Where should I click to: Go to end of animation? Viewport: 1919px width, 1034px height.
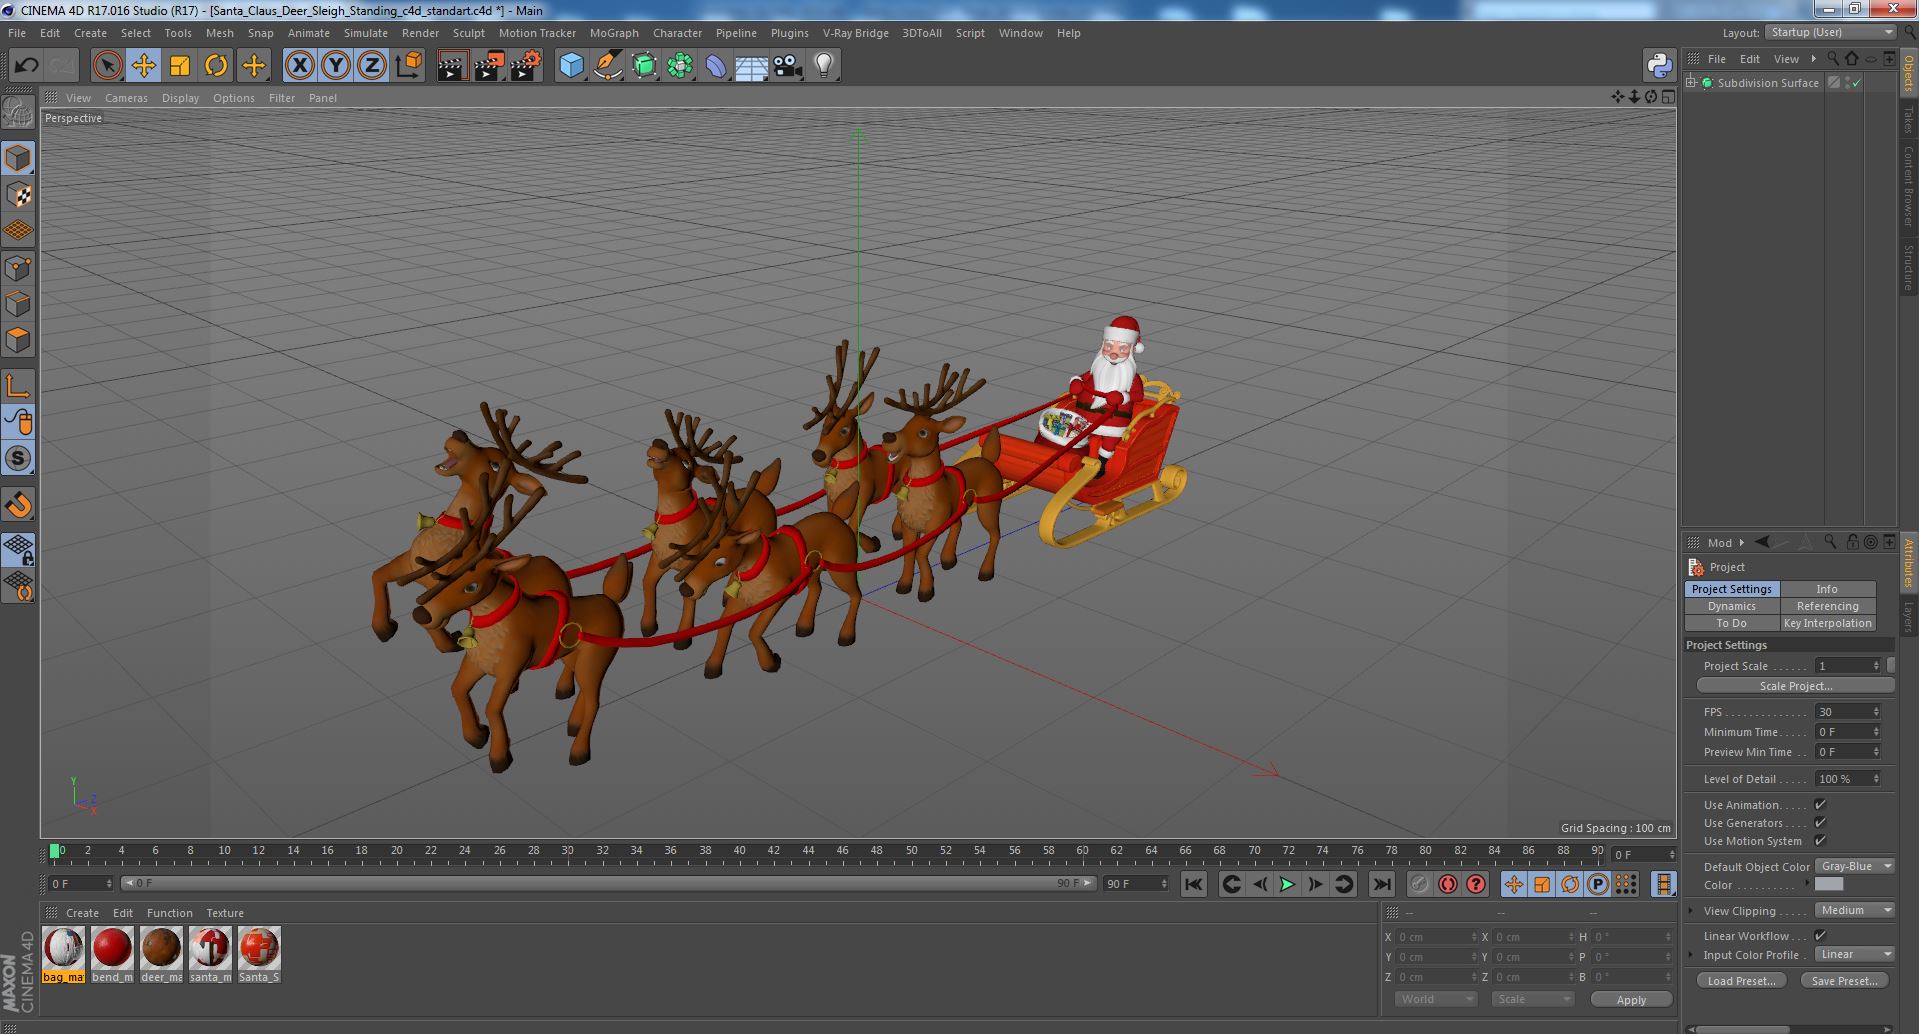coord(1381,884)
